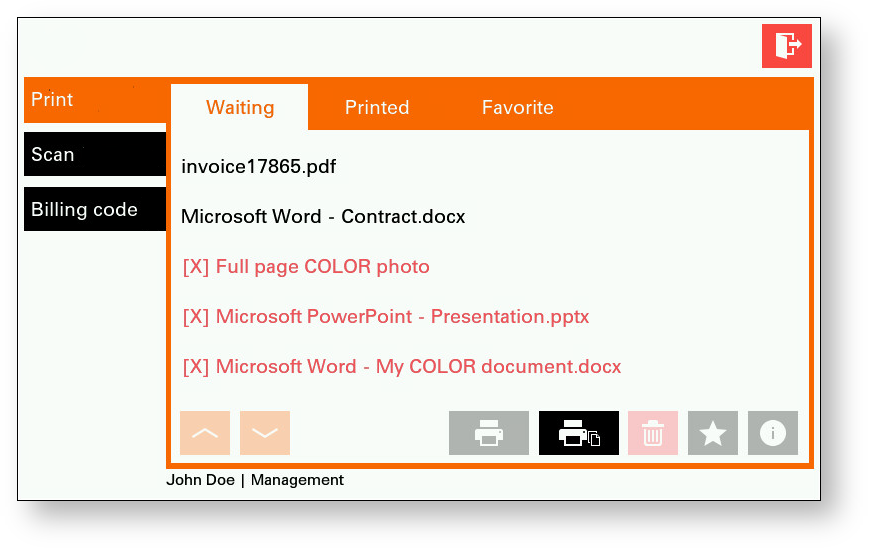Select Microsoft Word - Contract.docx job
Image resolution: width=869 pixels, height=549 pixels.
click(323, 216)
